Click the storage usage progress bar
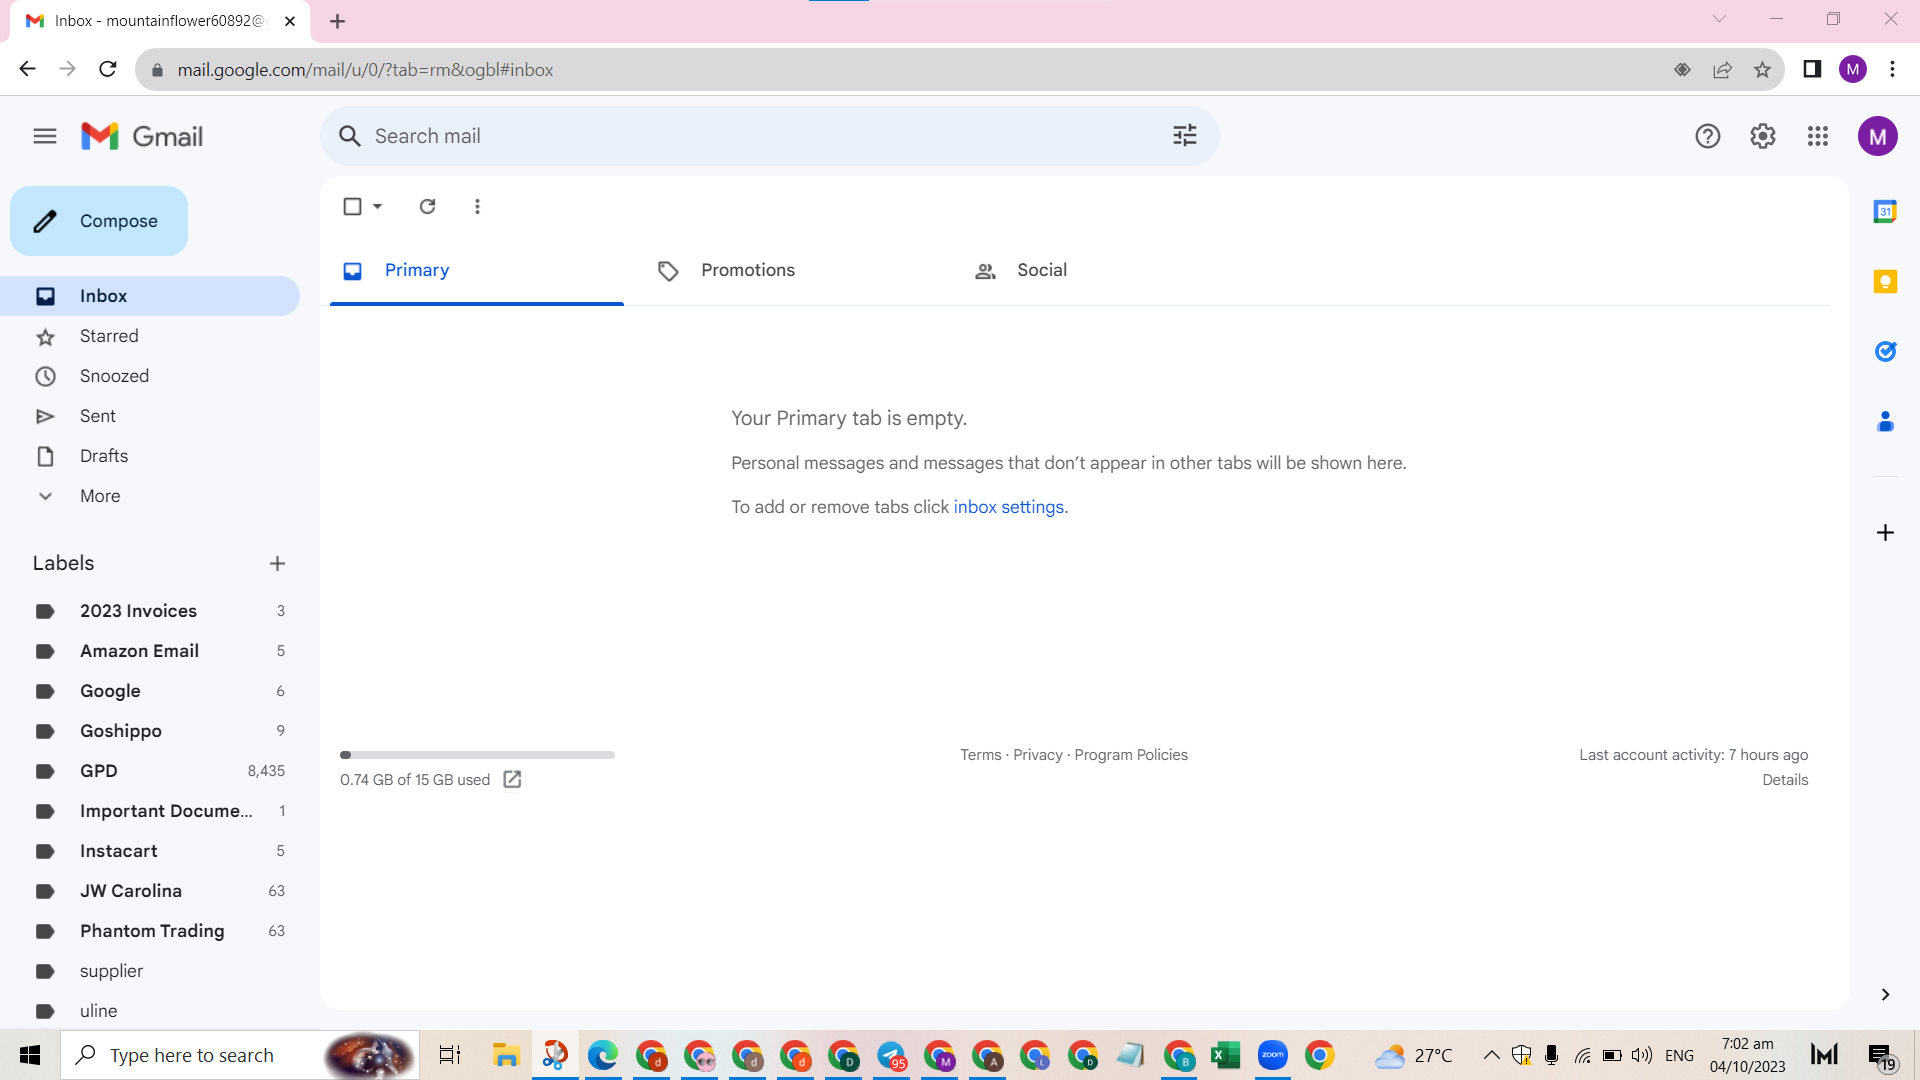1920x1080 pixels. [477, 755]
